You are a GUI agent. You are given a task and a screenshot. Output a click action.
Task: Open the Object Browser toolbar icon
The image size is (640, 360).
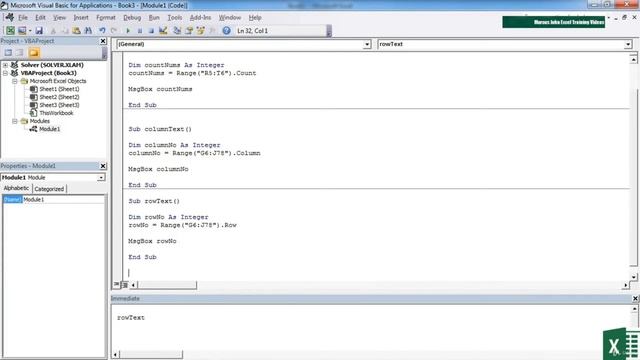coord(201,31)
